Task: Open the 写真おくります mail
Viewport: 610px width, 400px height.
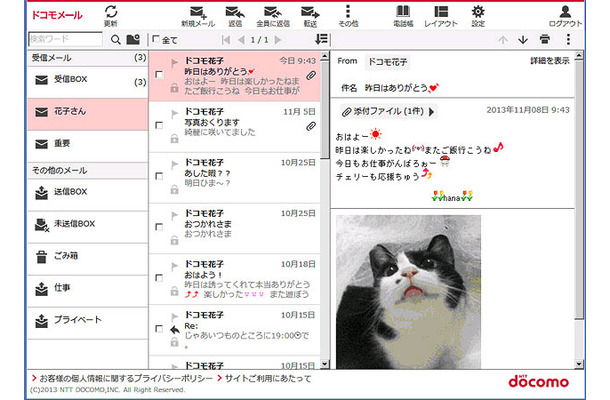Action: [x=235, y=127]
